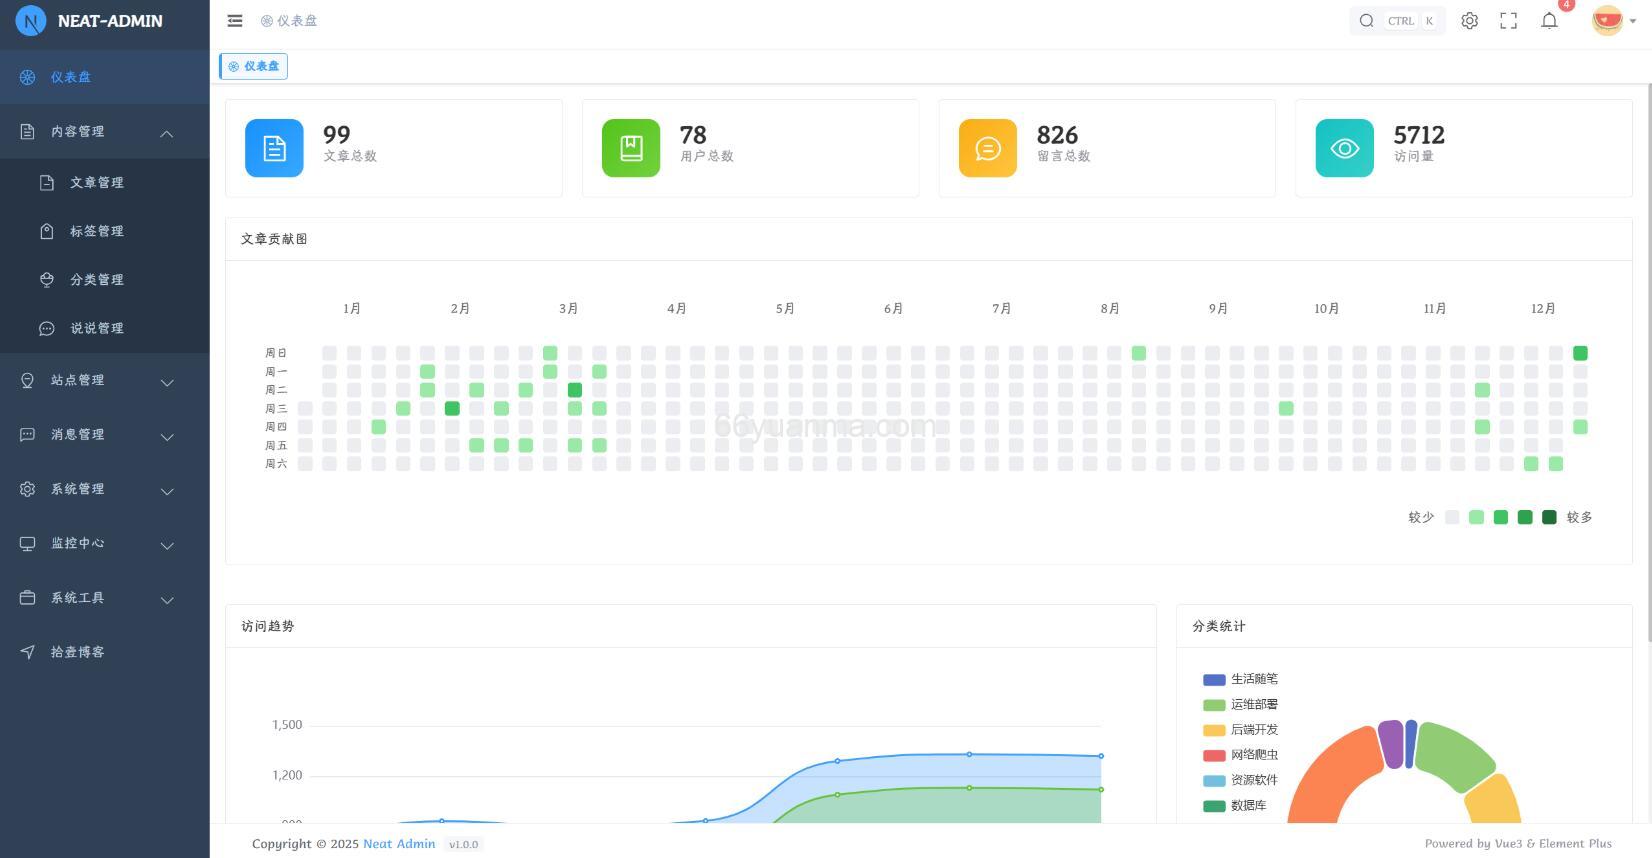This screenshot has height=858, width=1652.
Task: Open the Neat Admin footer link
Action: coord(398,844)
